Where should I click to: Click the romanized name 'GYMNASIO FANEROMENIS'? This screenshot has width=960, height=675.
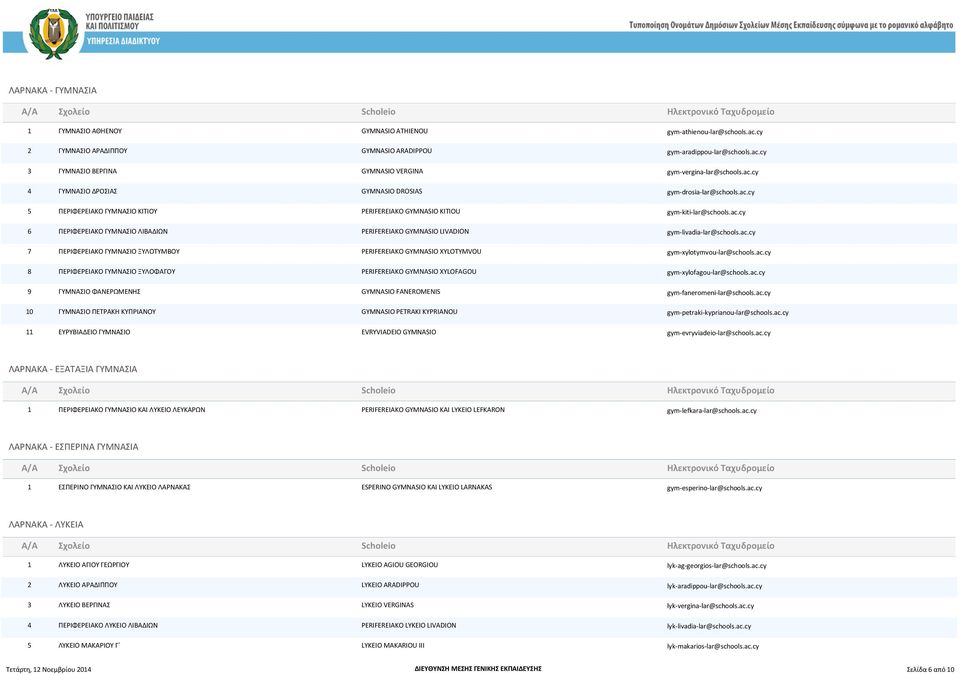point(400,292)
